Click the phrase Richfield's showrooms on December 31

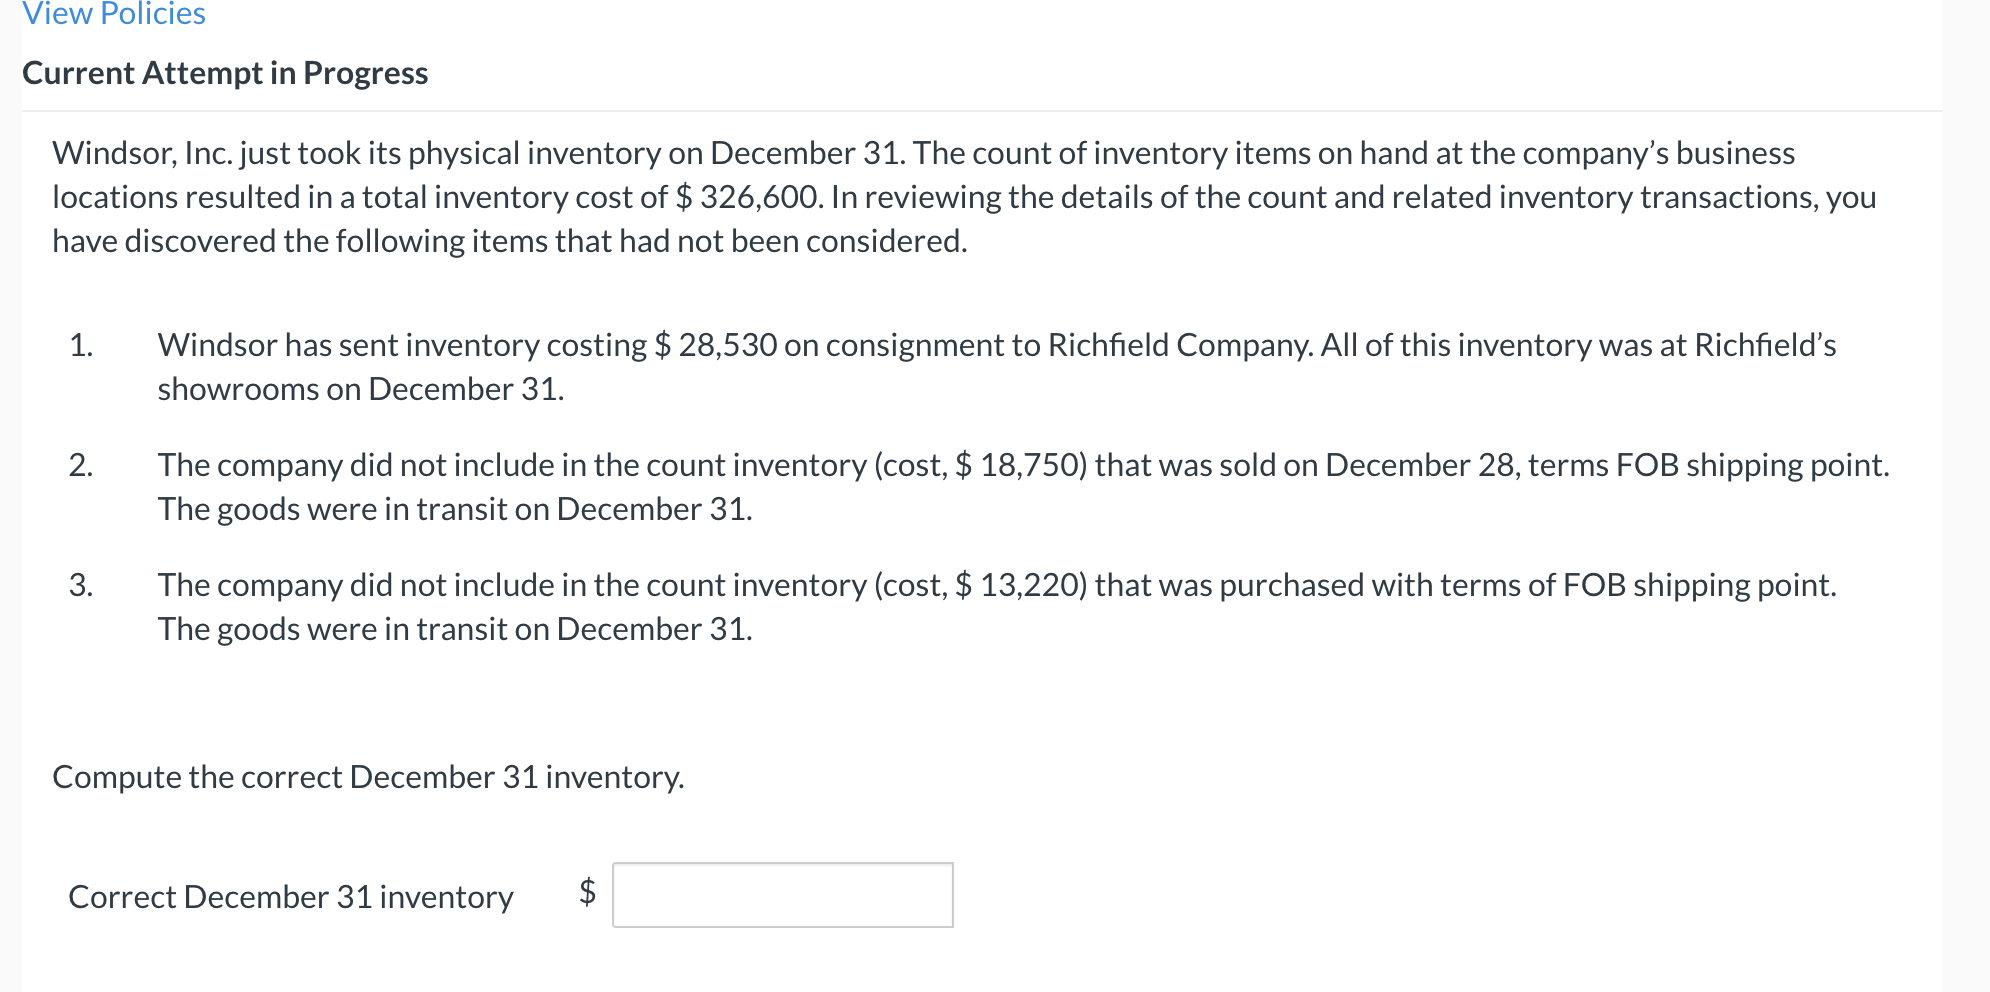(360, 388)
